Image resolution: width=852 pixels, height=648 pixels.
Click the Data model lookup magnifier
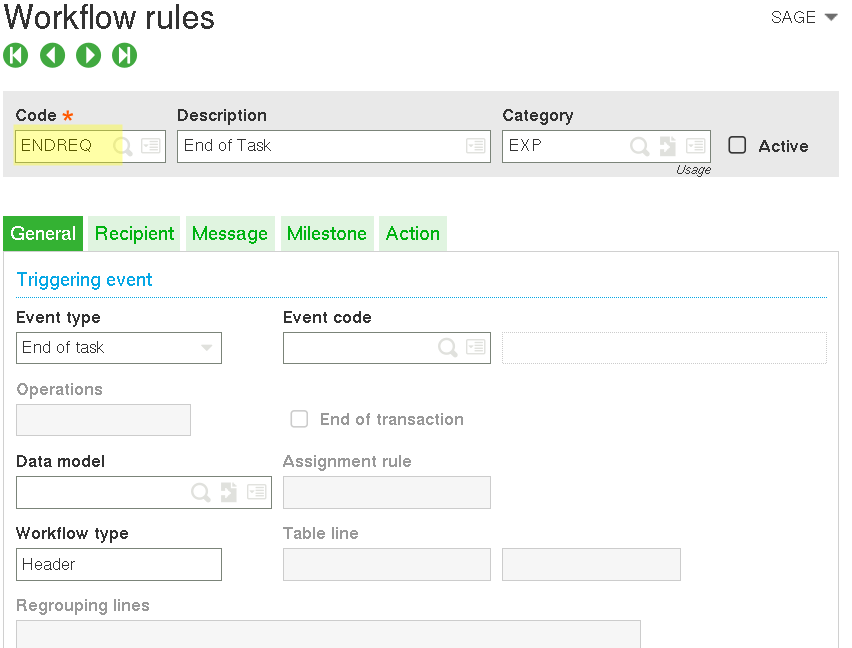pos(200,492)
